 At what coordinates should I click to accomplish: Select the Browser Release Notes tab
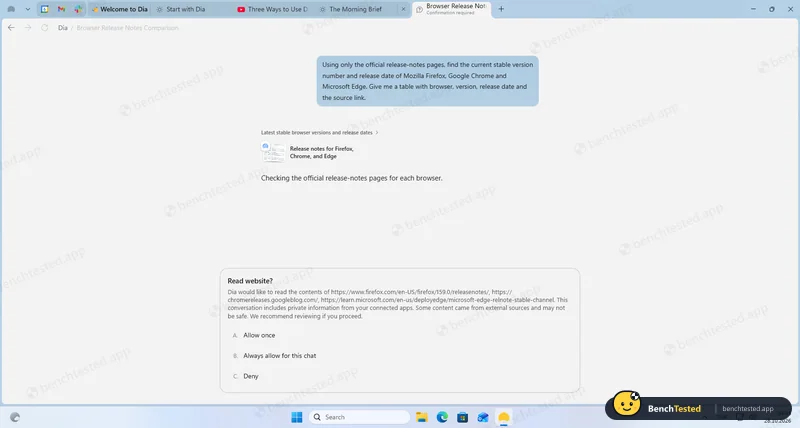452,9
